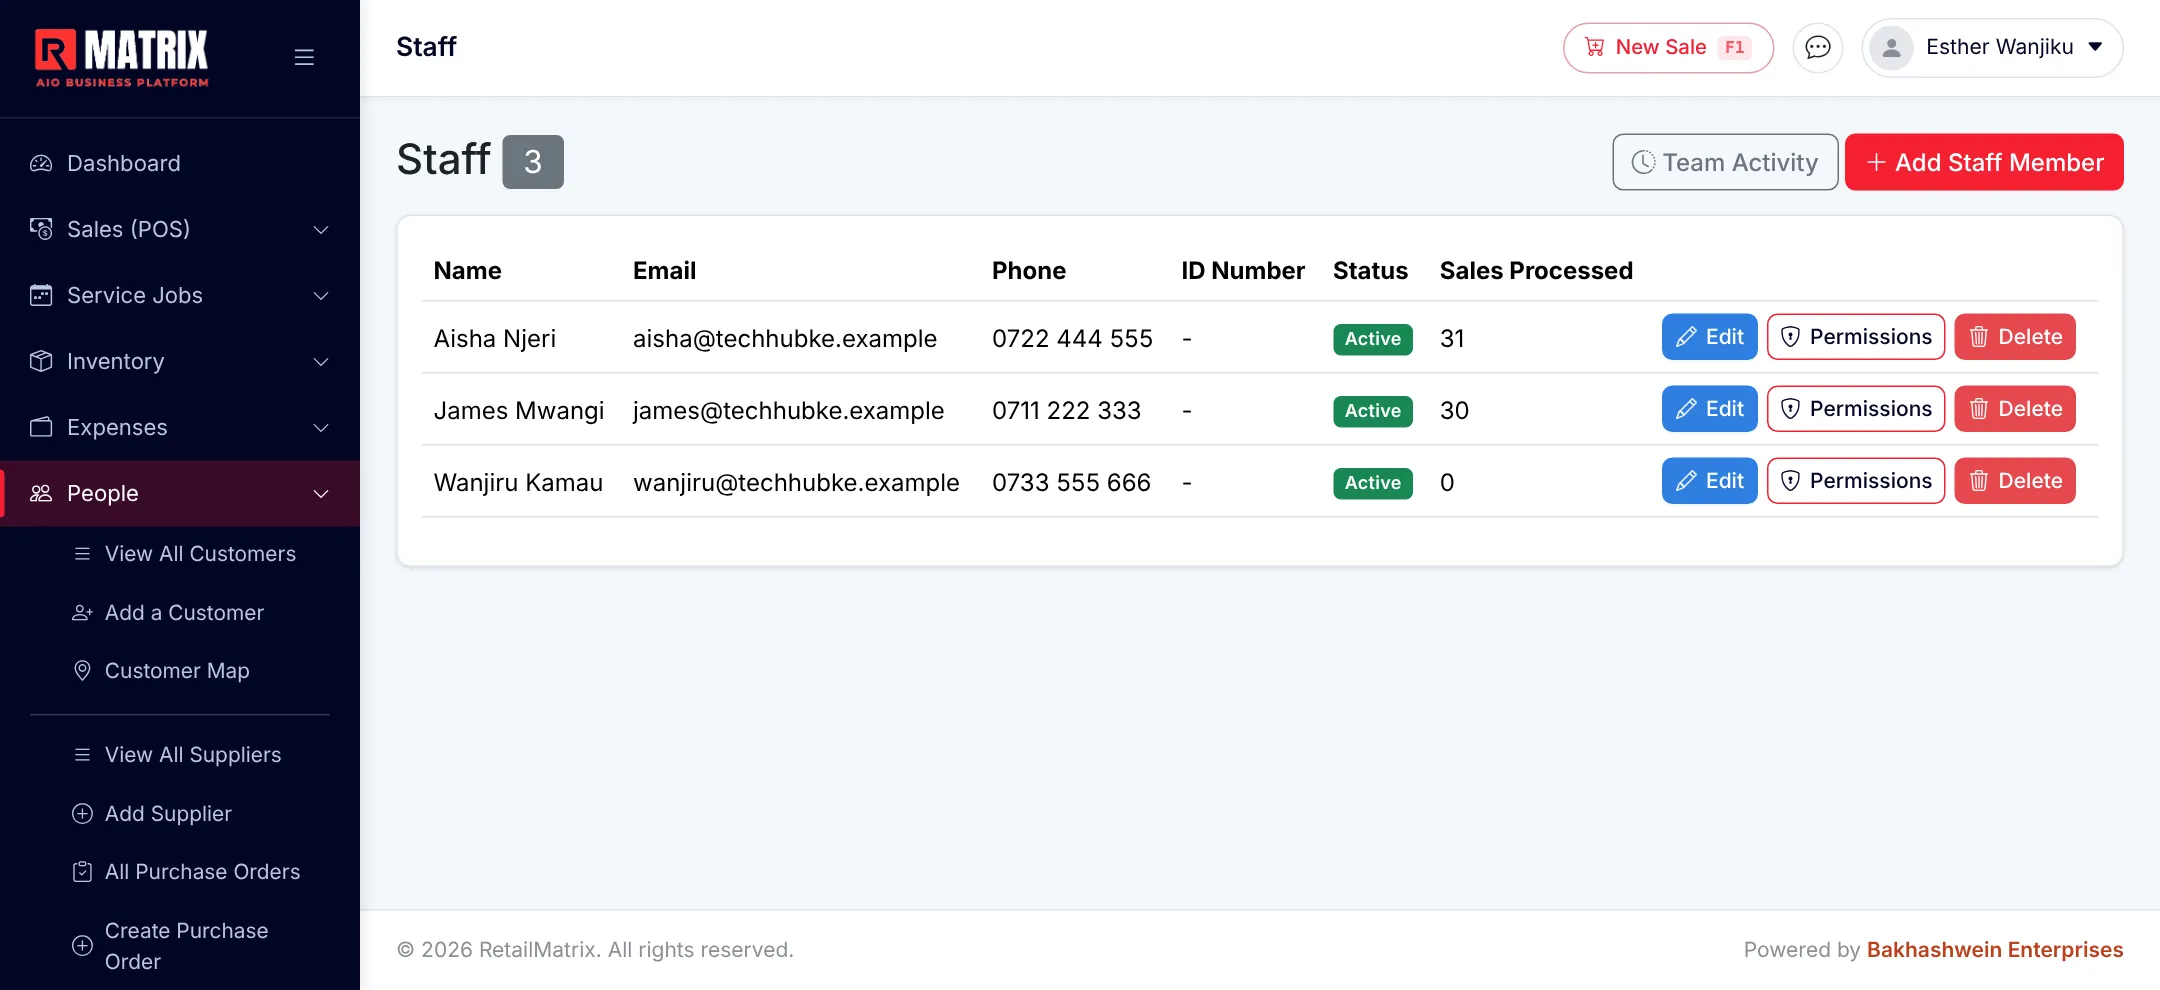
Task: Click the All Purchase Orders clipboard icon
Action: 83,871
